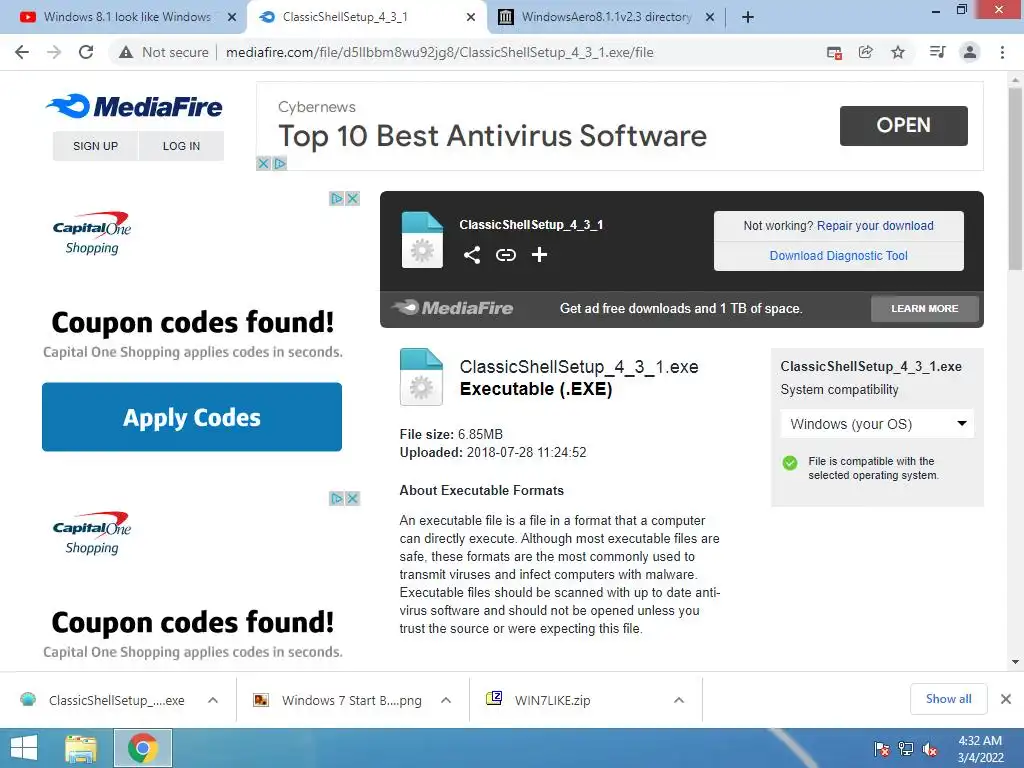Viewport: 1024px width, 768px height.
Task: Open Windows Start button
Action: [x=24, y=748]
